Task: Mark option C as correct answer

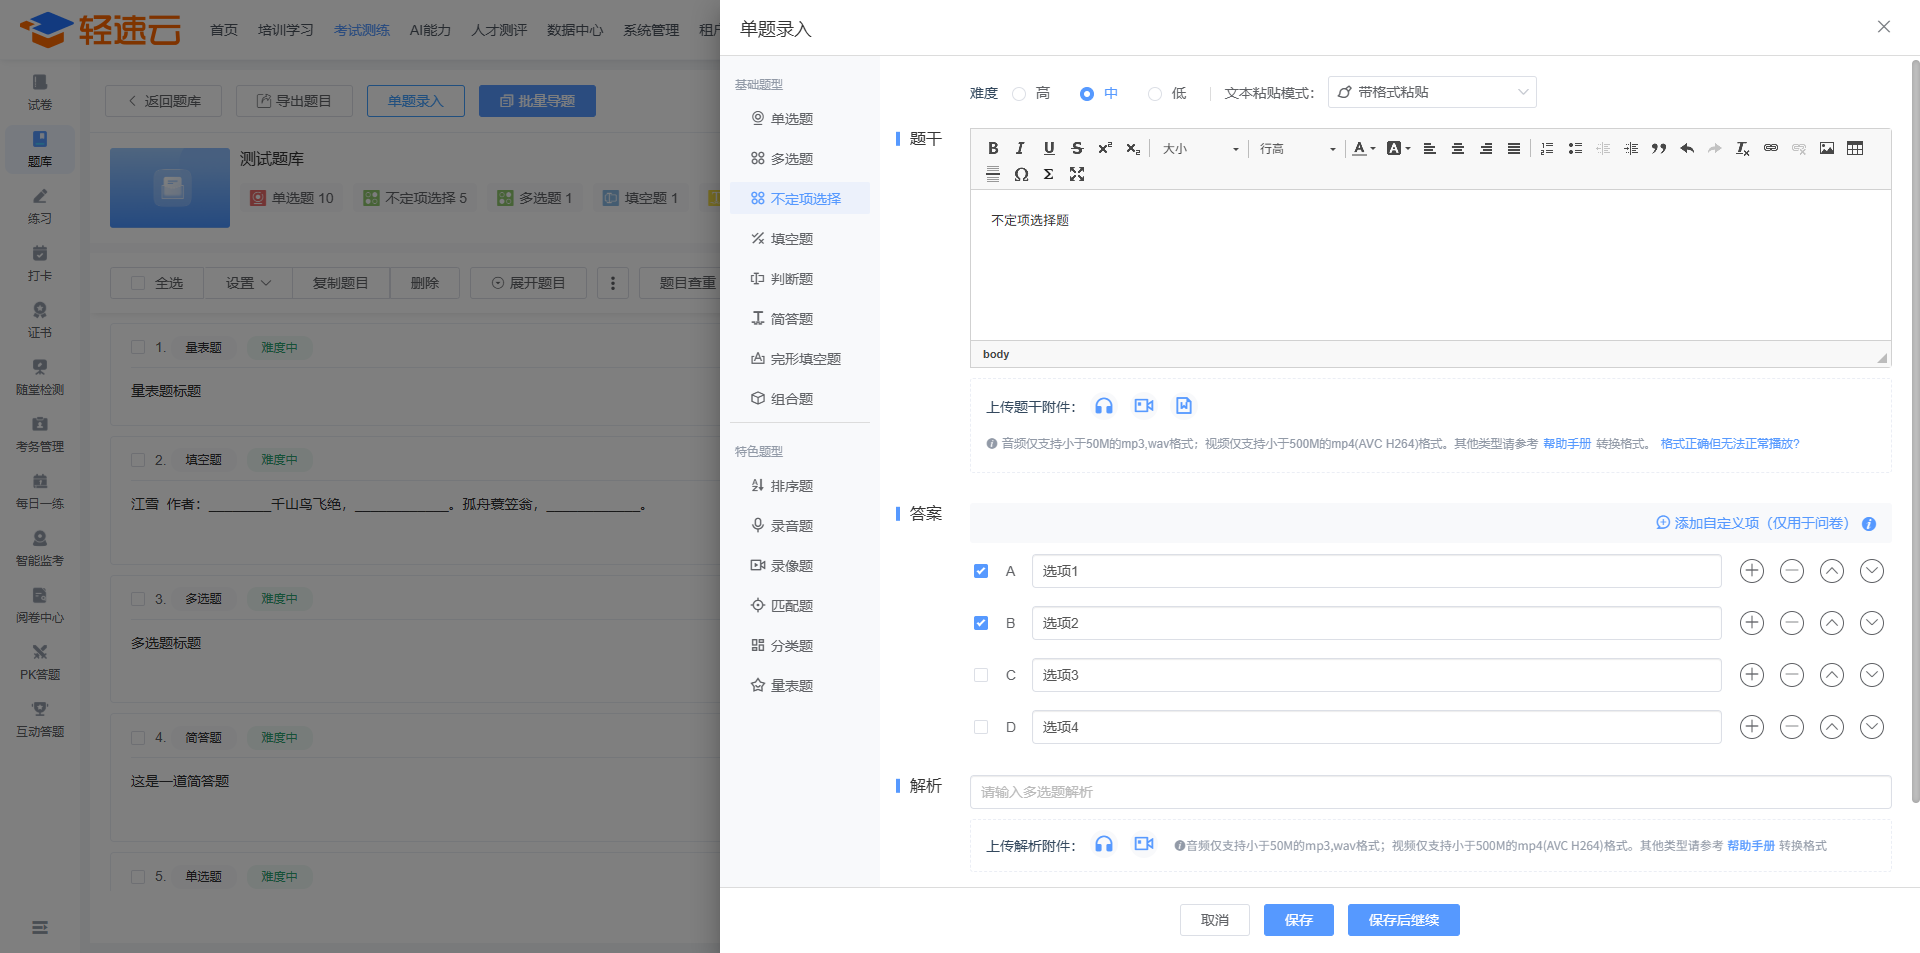Action: point(981,675)
